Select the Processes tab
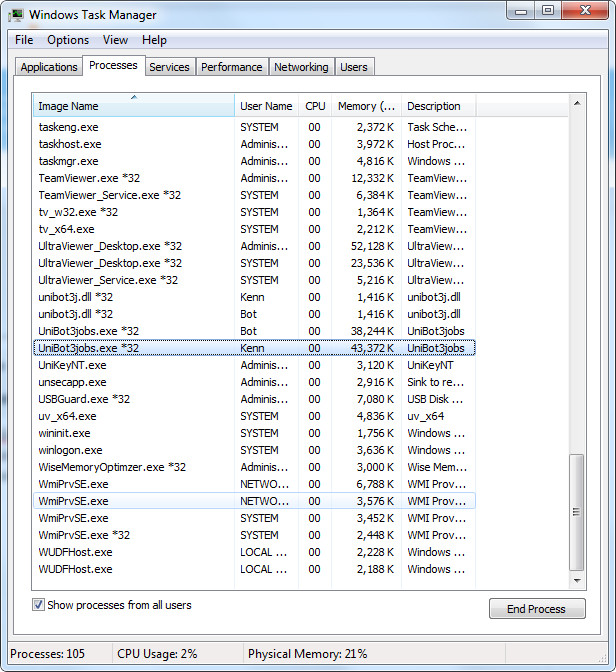 coord(114,66)
